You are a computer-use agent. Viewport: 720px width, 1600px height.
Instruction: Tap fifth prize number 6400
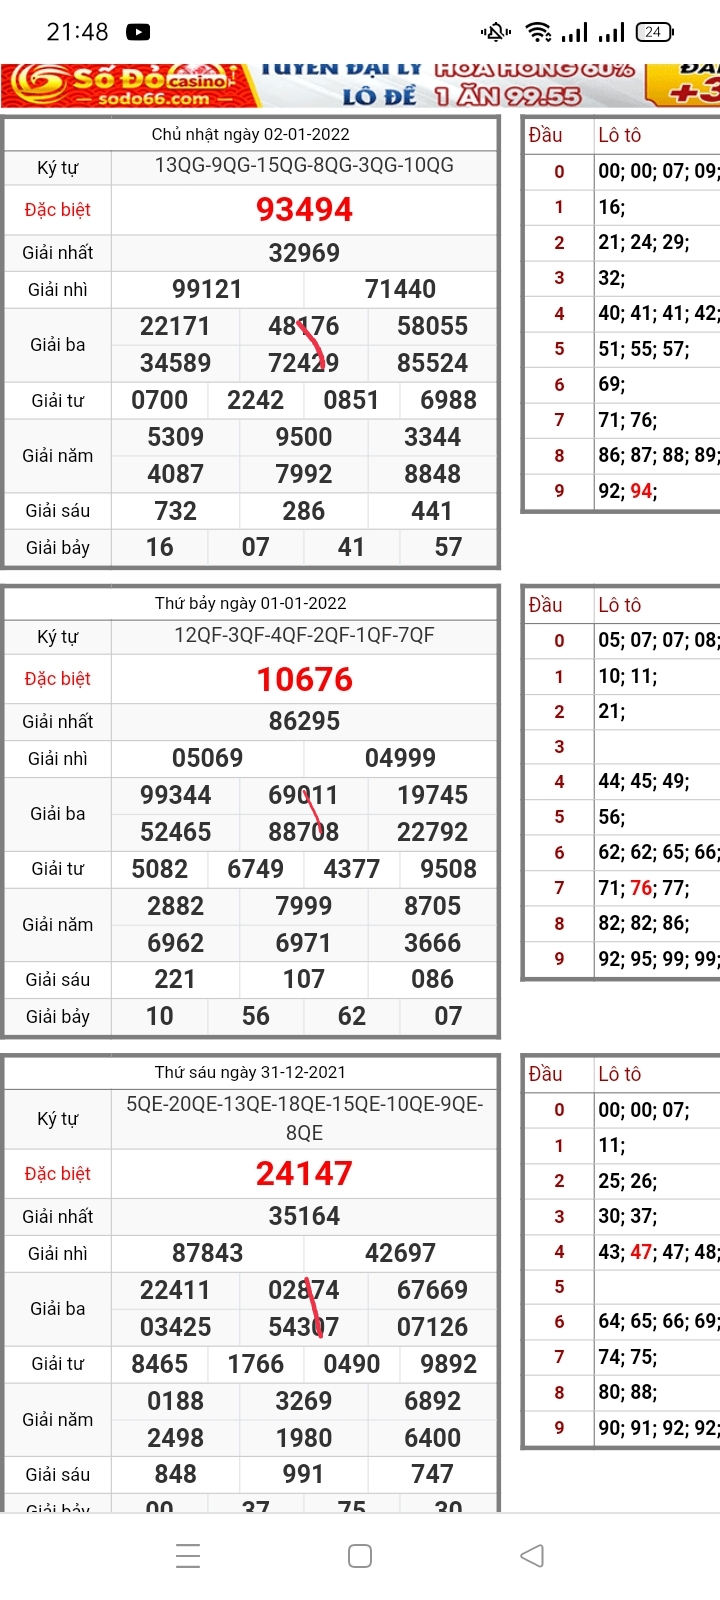pos(432,1438)
